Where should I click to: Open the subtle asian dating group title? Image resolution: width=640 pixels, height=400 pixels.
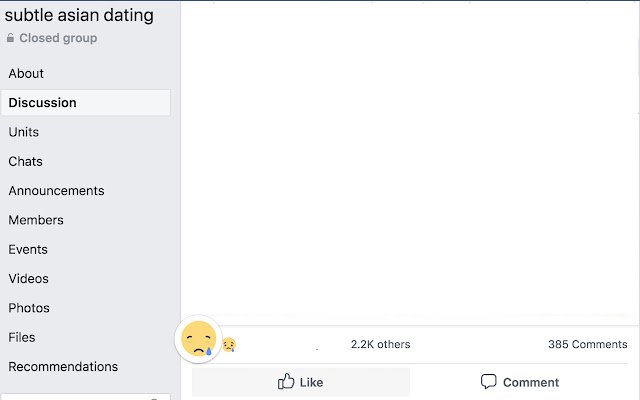pos(79,15)
